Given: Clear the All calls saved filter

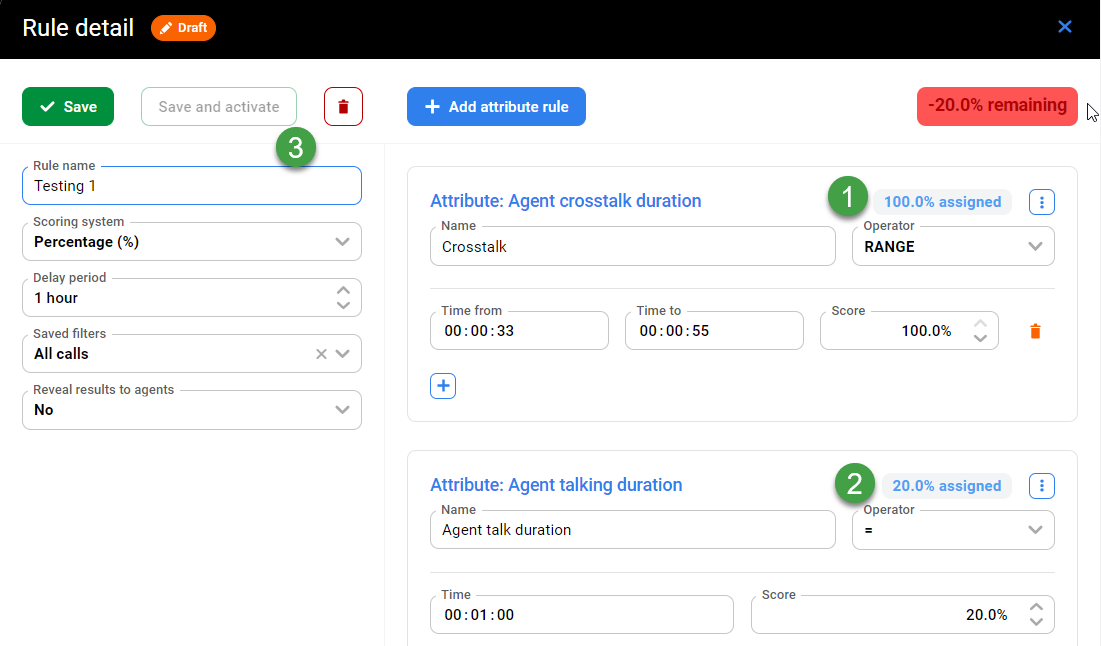Looking at the screenshot, I should (321, 354).
